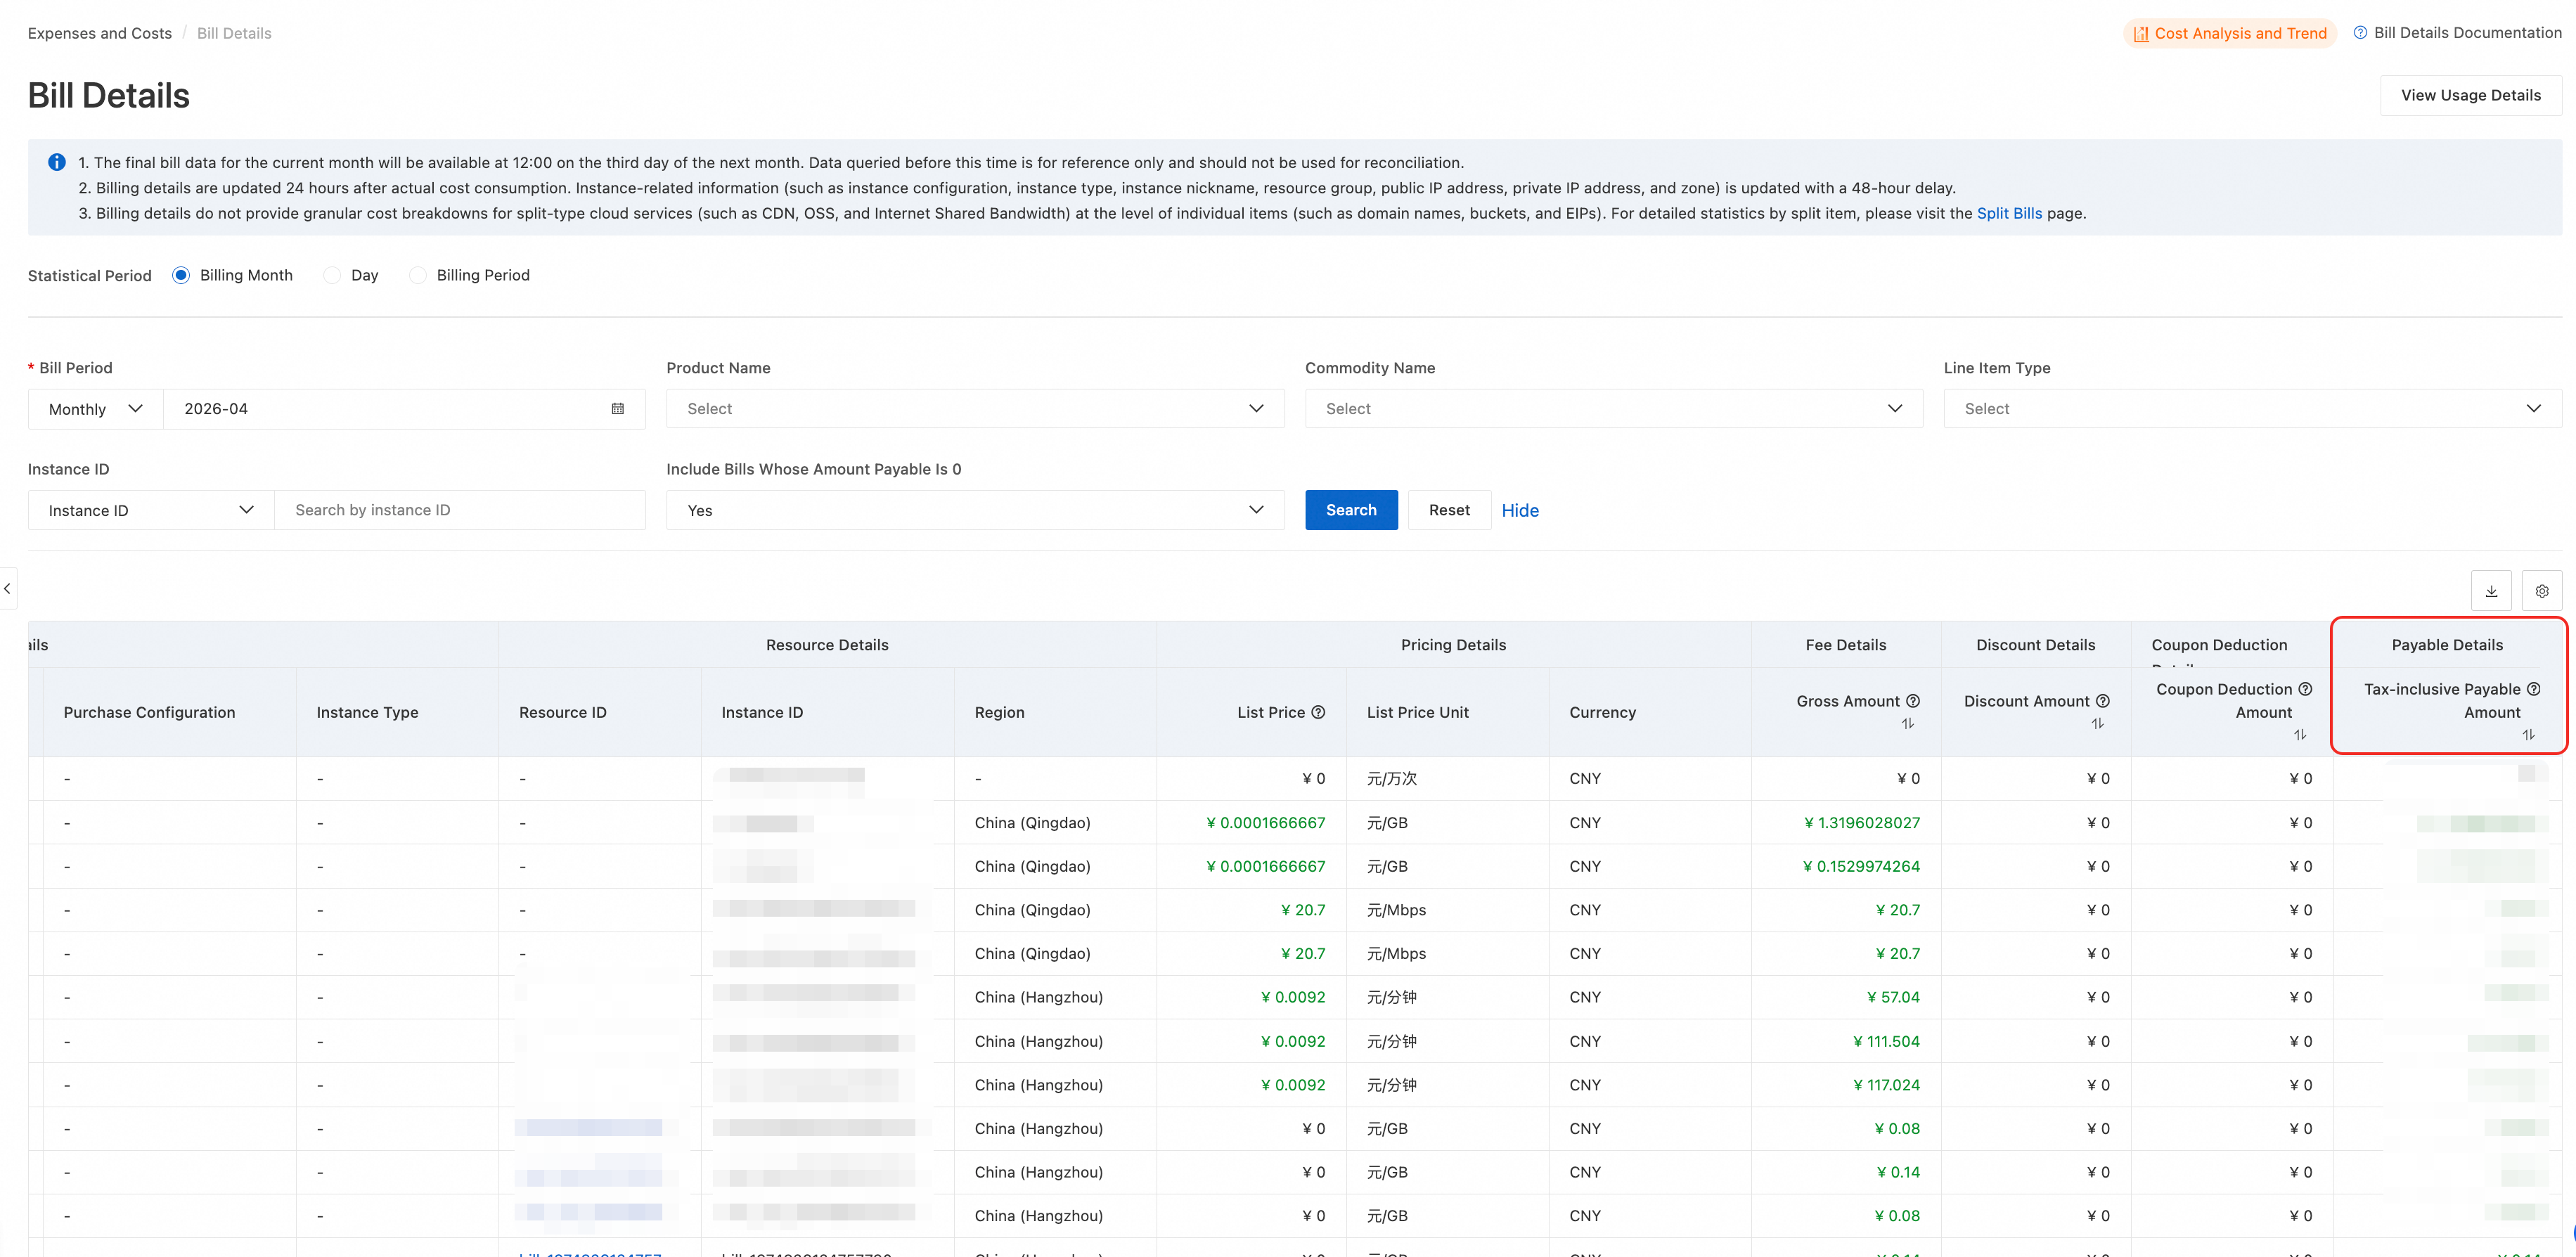Click the Region column header

[x=1000, y=712]
